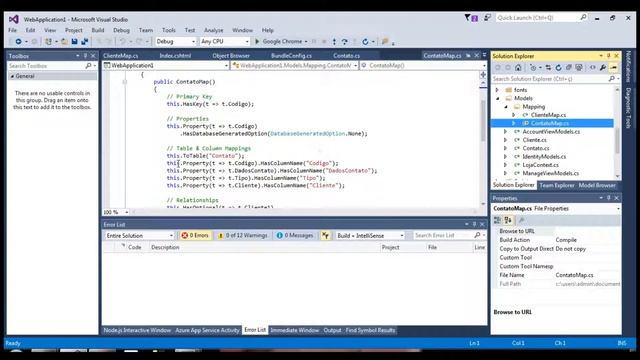Open the Build menu

[x=98, y=30]
